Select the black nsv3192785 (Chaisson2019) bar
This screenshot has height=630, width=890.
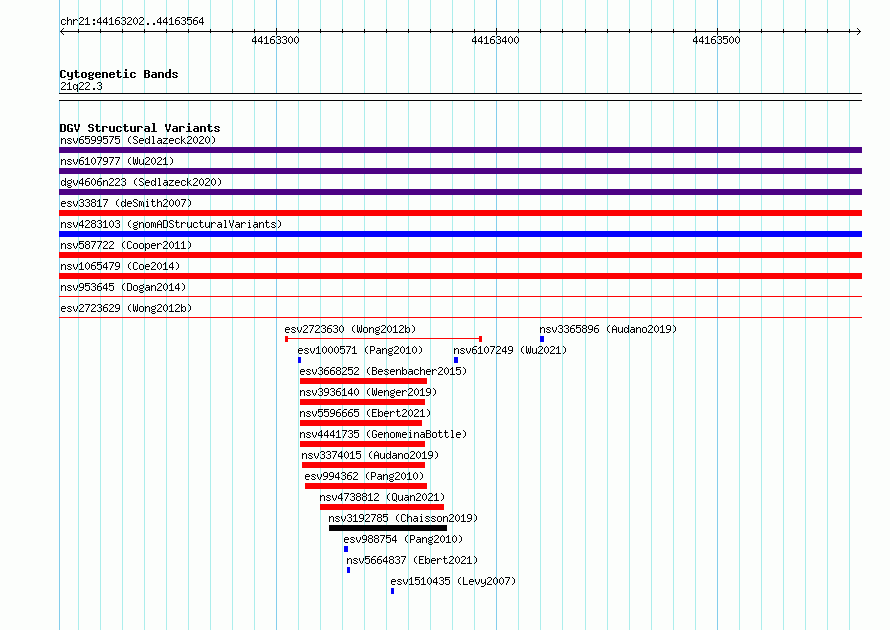point(388,528)
